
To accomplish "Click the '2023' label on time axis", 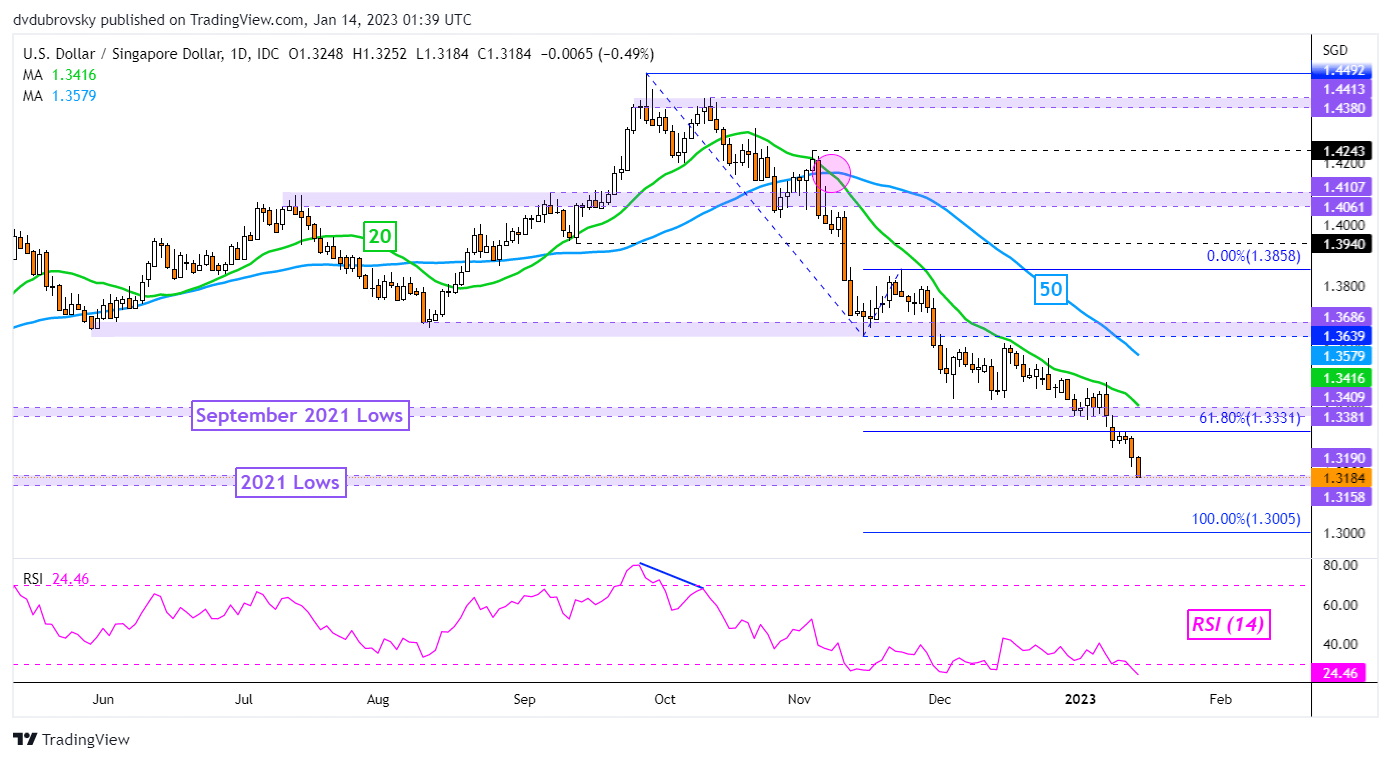I will [x=1081, y=701].
